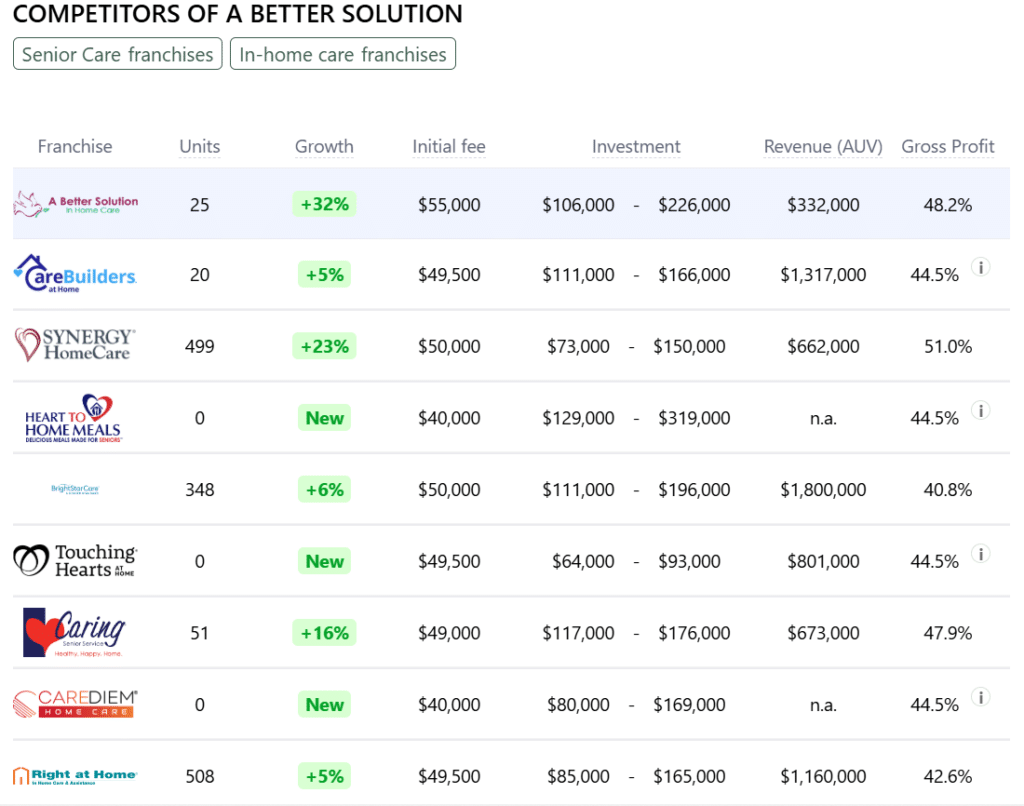Image resolution: width=1024 pixels, height=806 pixels.
Task: Click the $1,800,000 revenue value
Action: (824, 490)
